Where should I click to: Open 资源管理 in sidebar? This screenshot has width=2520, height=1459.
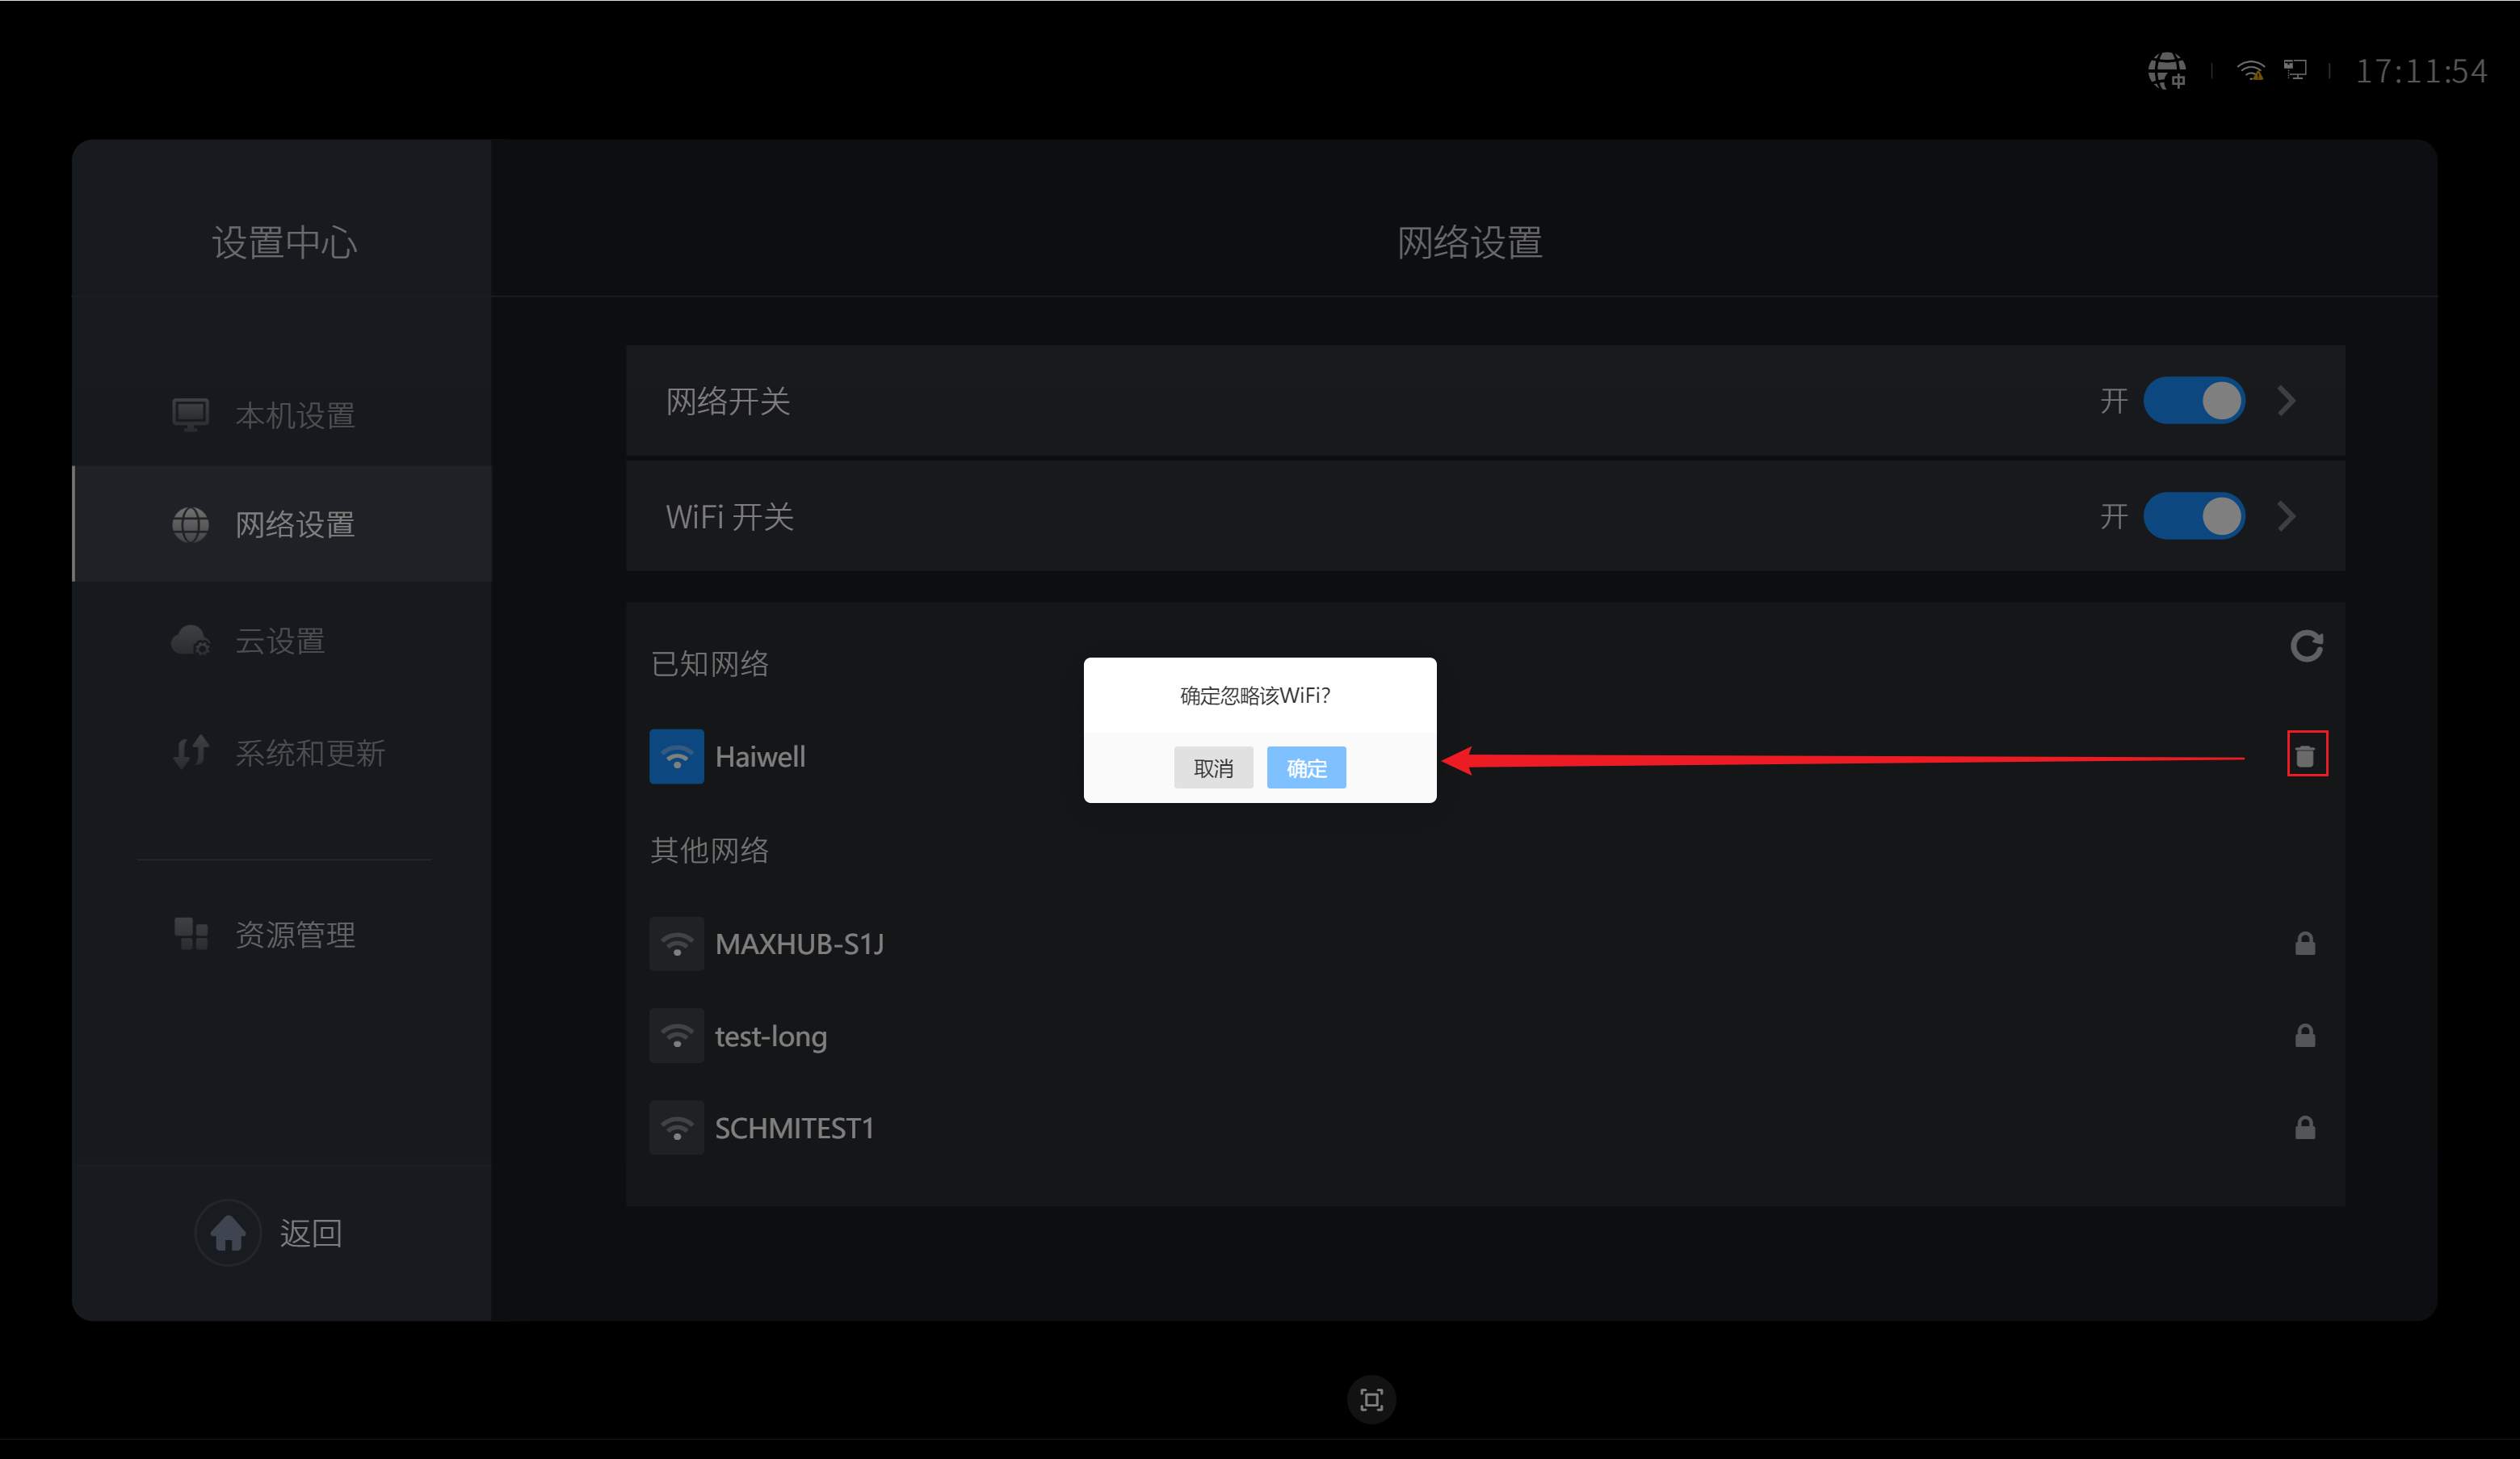coord(282,934)
